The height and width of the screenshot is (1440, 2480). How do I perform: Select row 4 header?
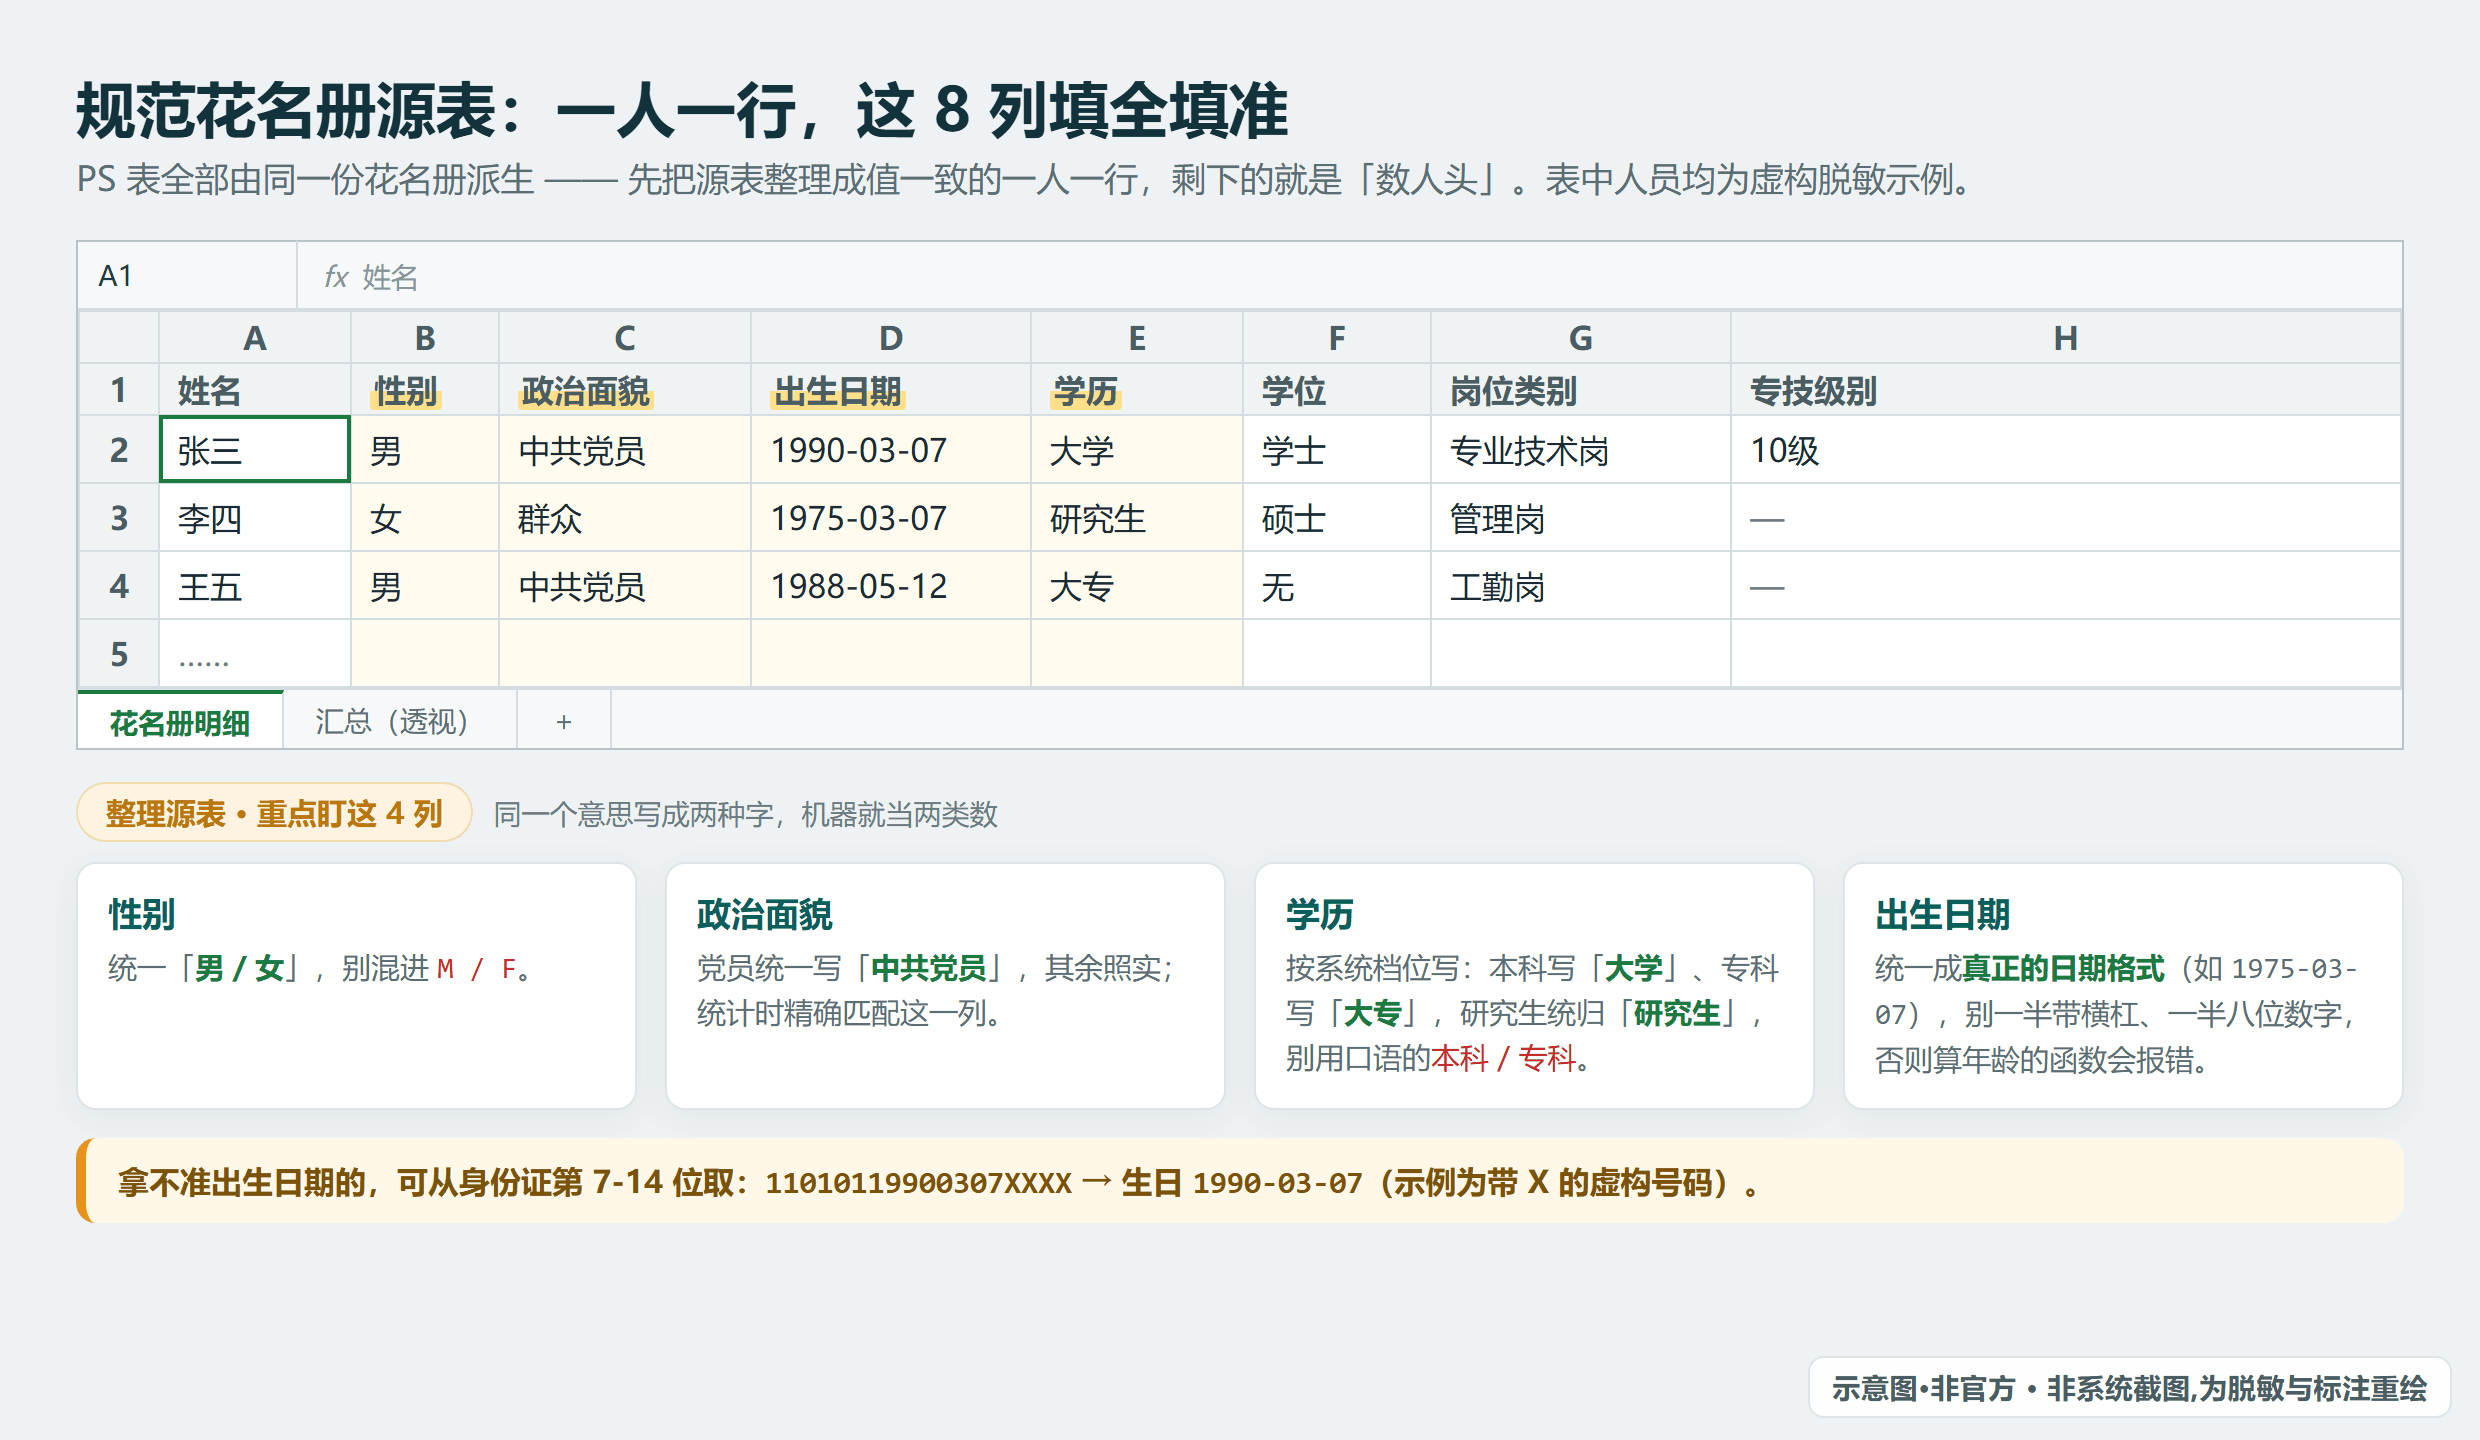point(119,586)
